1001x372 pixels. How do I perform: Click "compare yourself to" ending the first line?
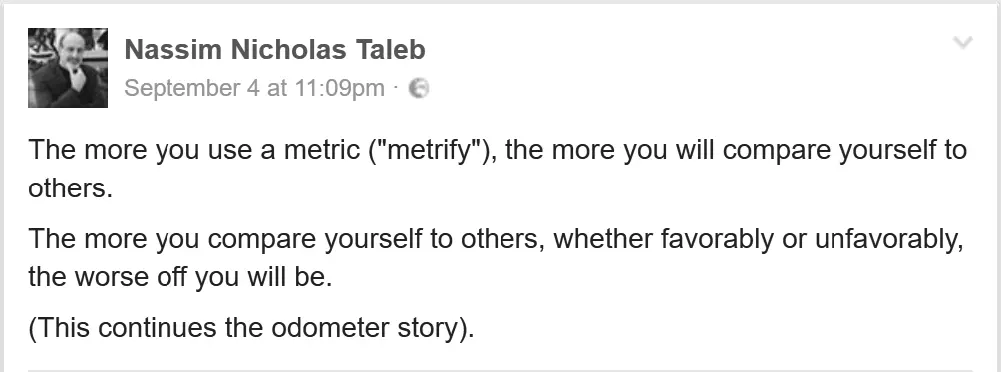point(846,151)
